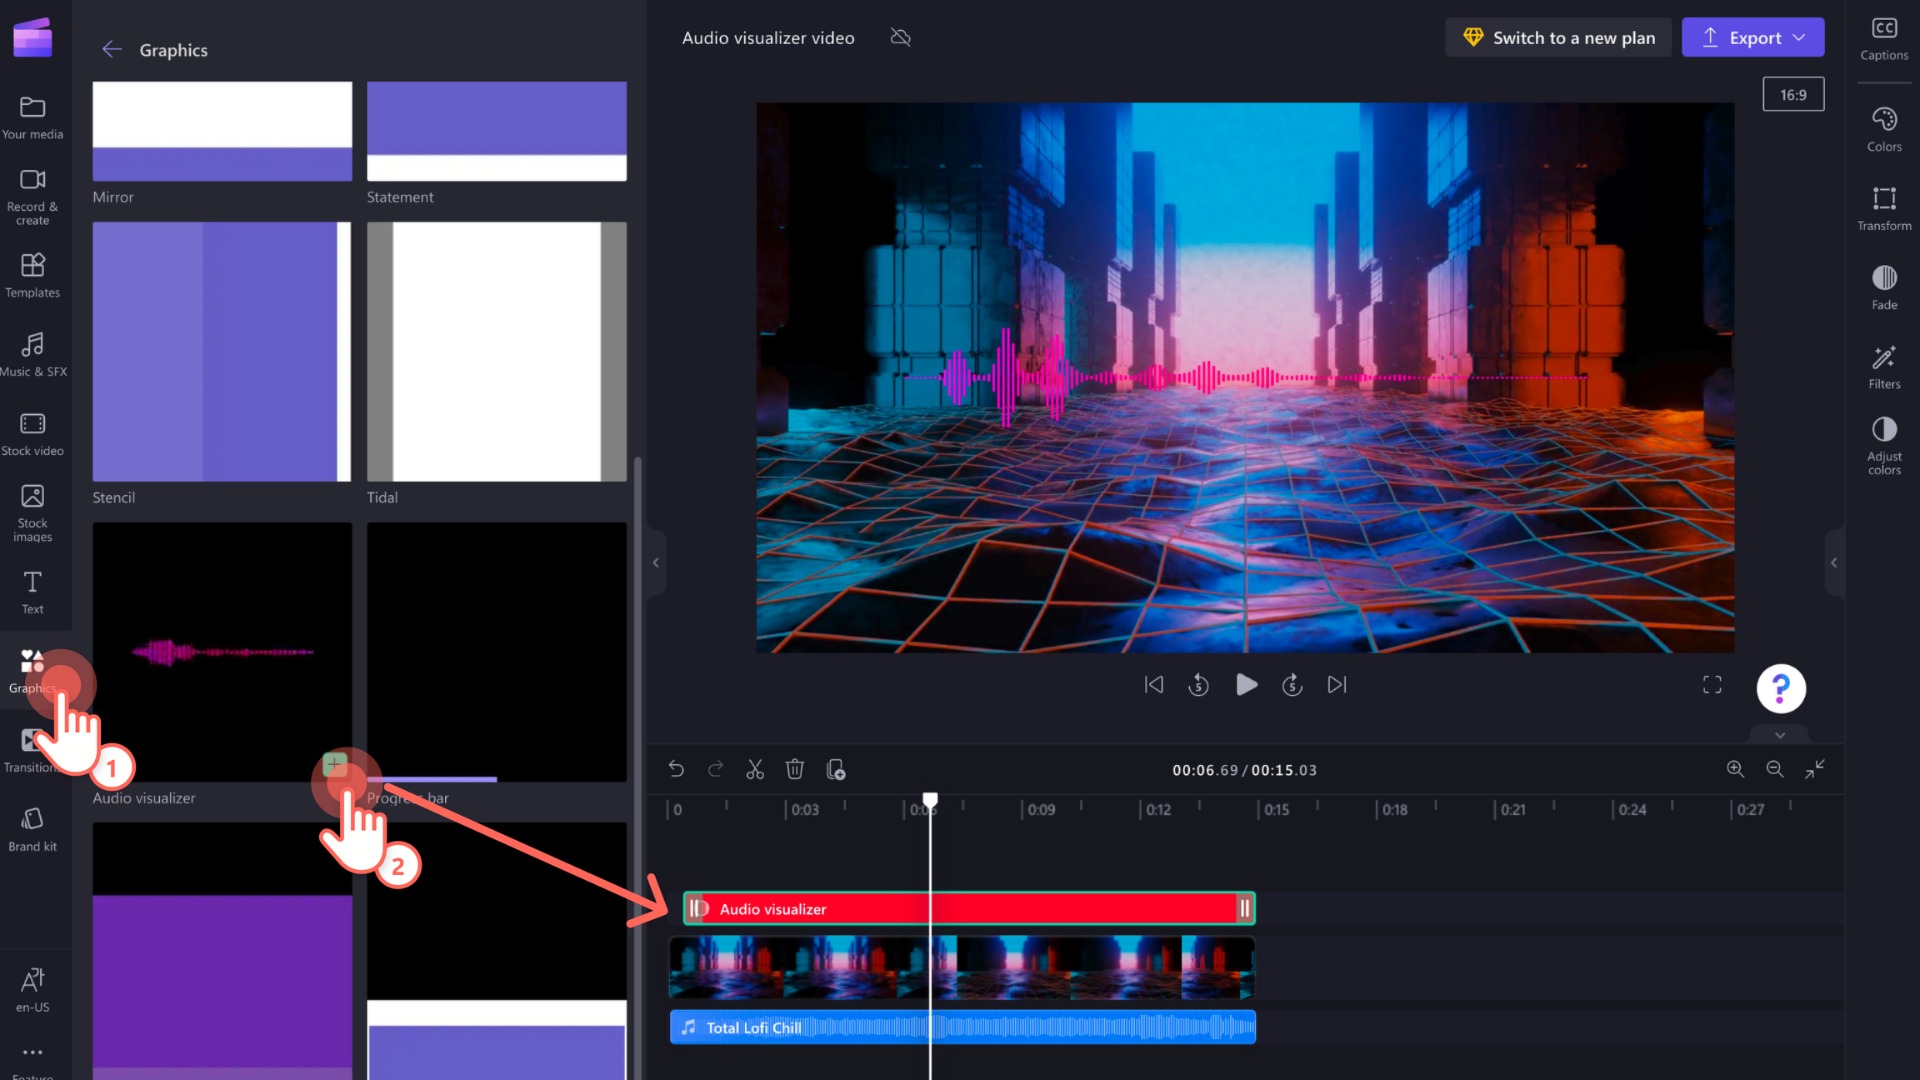Click the 0:15 mark on timeline ruler
Viewport: 1920px width, 1080px height.
(1276, 809)
